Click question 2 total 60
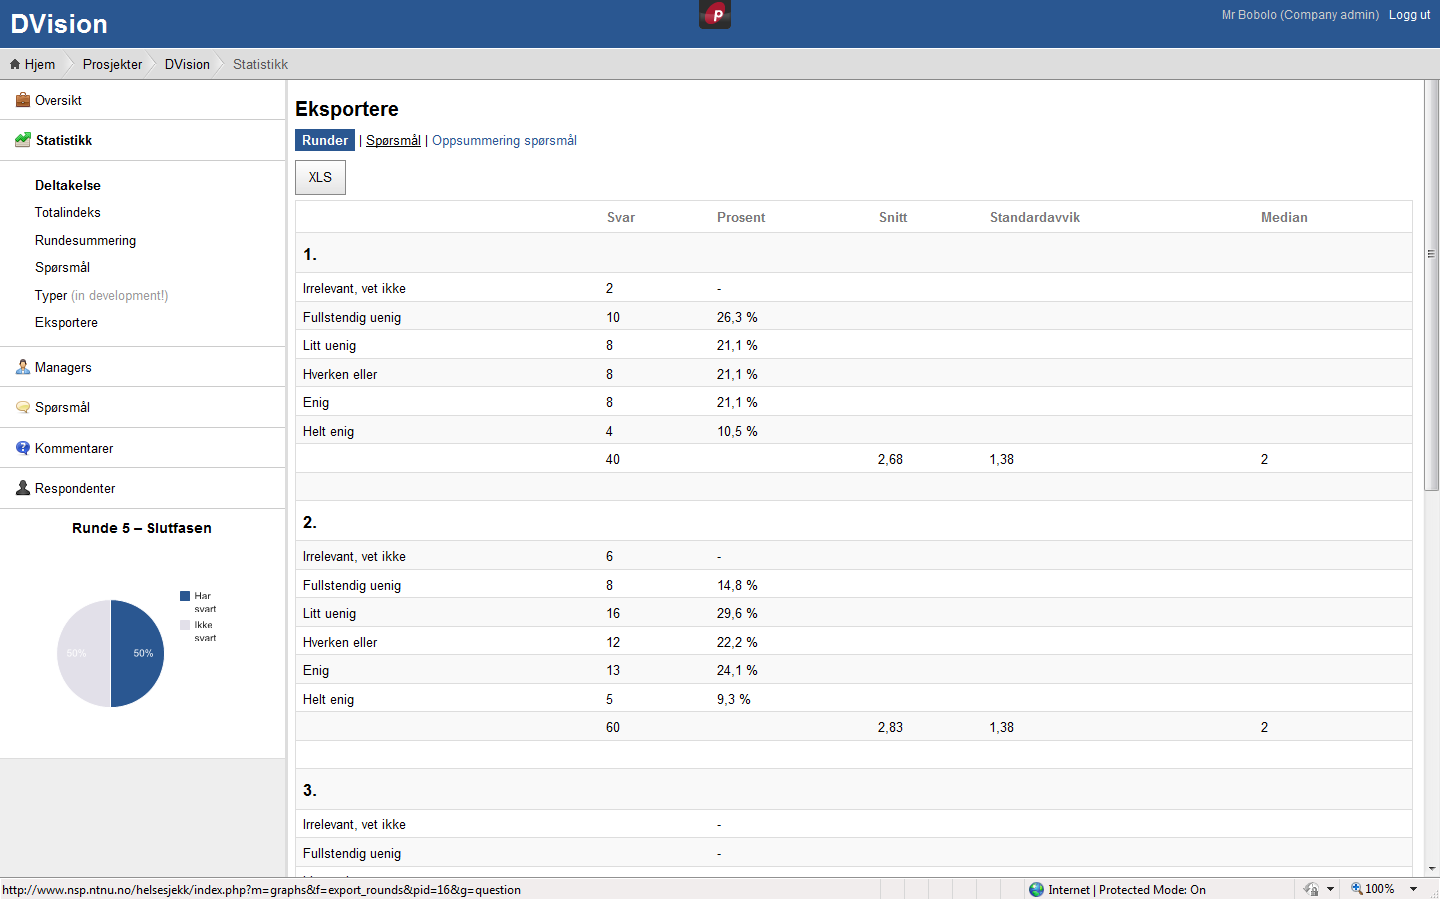Screen dimensions: 1440x900 point(613,727)
